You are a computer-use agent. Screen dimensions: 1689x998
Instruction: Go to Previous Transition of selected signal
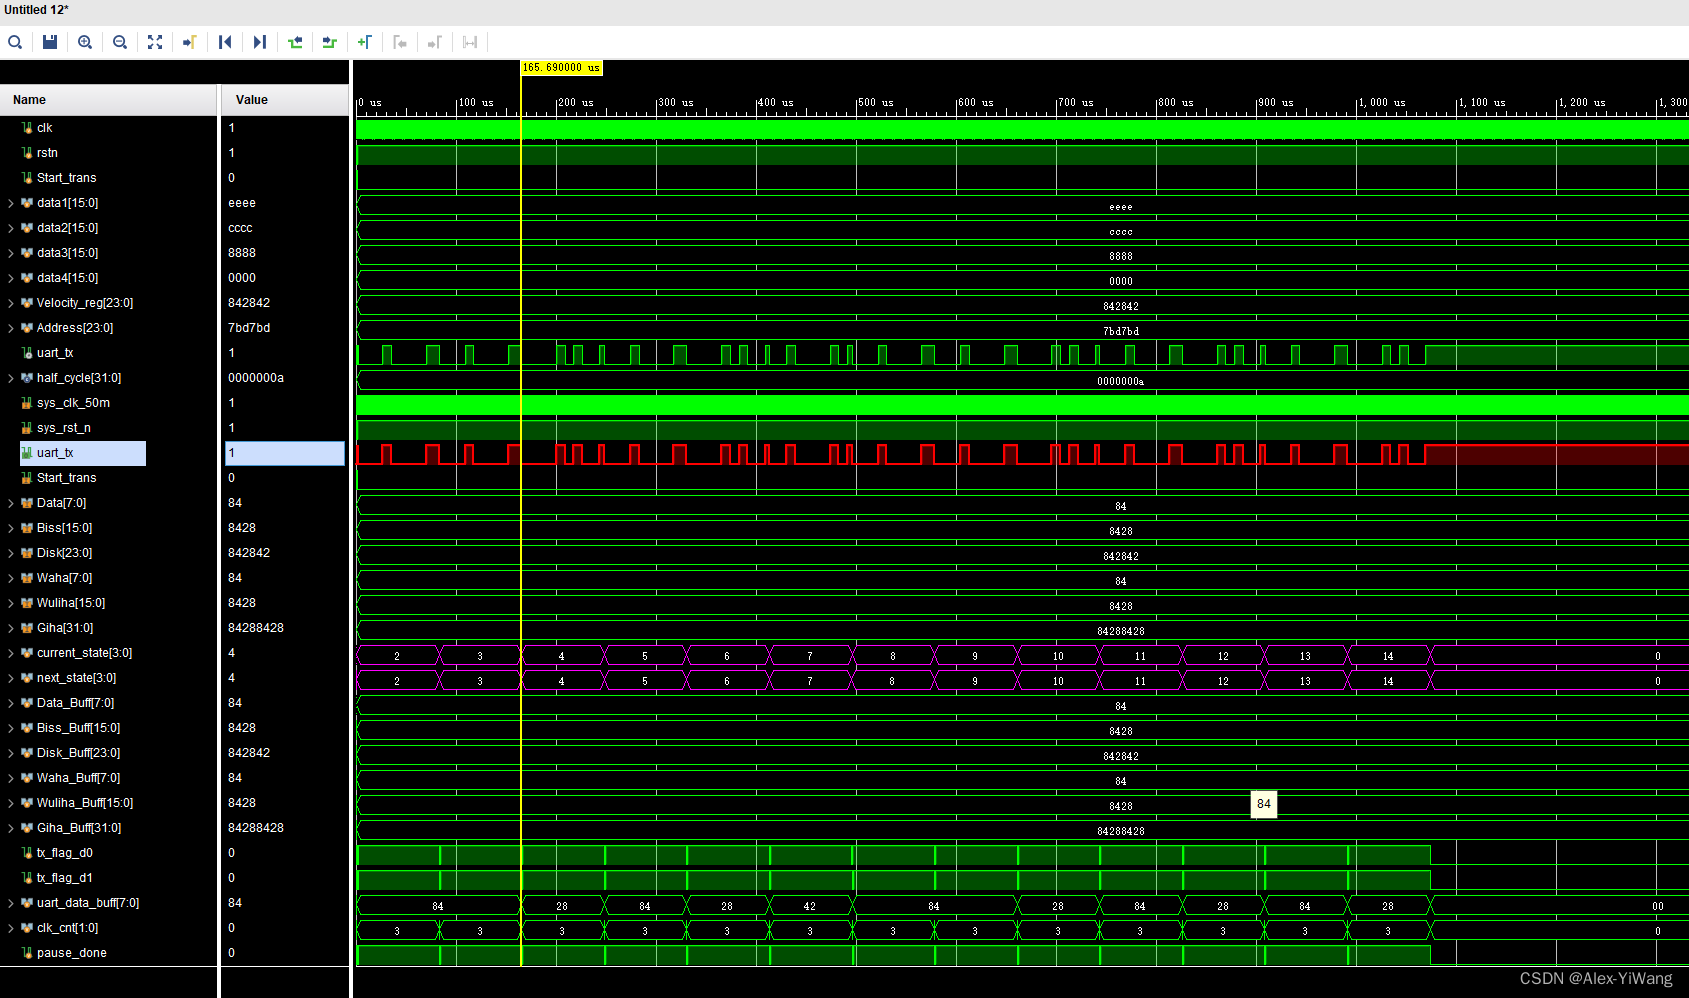click(x=295, y=42)
